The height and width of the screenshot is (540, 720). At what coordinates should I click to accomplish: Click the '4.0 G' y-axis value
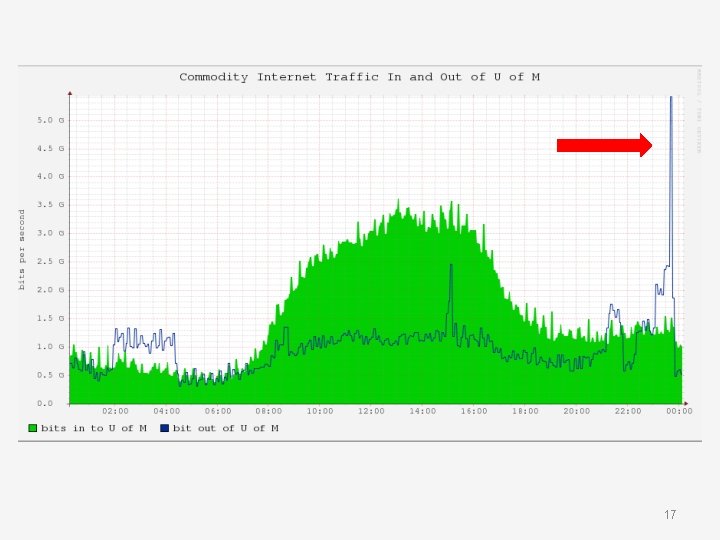[51, 176]
